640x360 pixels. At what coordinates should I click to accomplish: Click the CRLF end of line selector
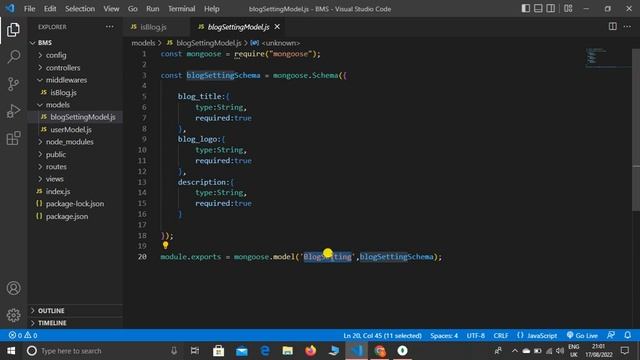(x=501, y=336)
